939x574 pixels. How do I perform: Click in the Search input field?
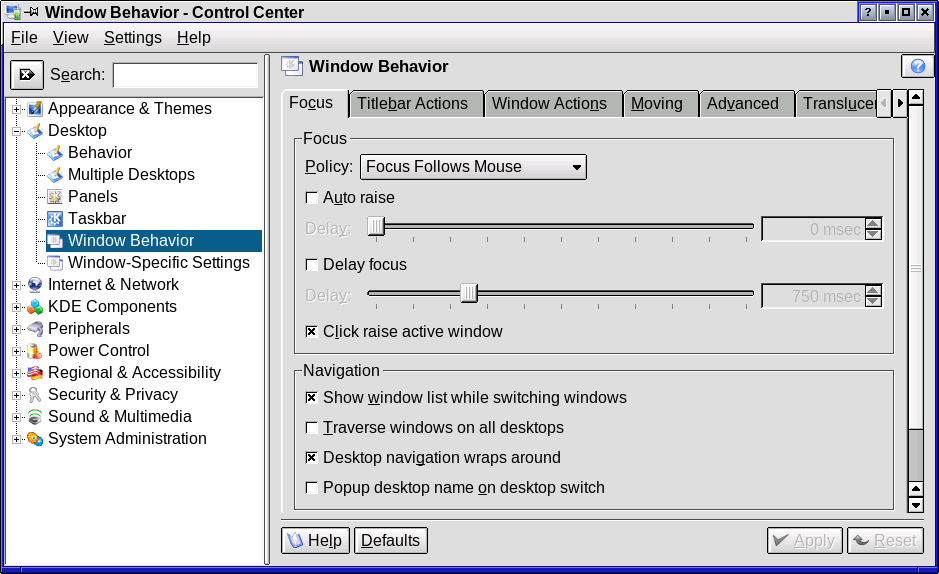click(x=185, y=75)
